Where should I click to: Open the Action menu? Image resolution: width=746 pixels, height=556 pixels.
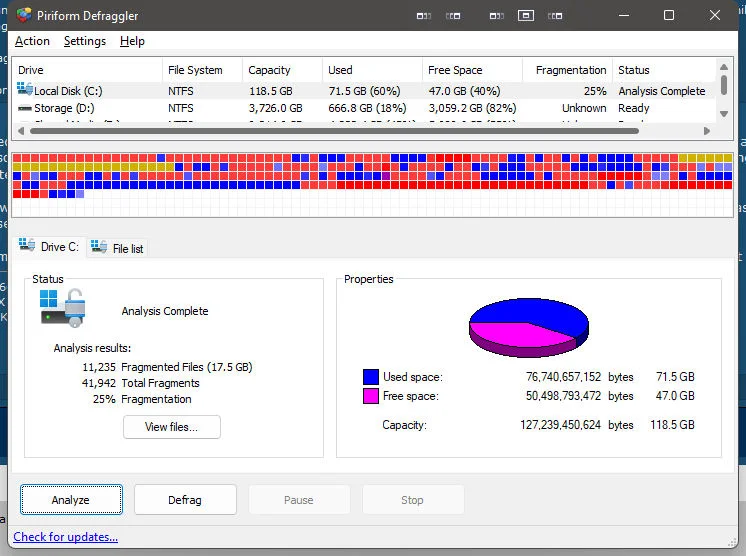pos(32,41)
